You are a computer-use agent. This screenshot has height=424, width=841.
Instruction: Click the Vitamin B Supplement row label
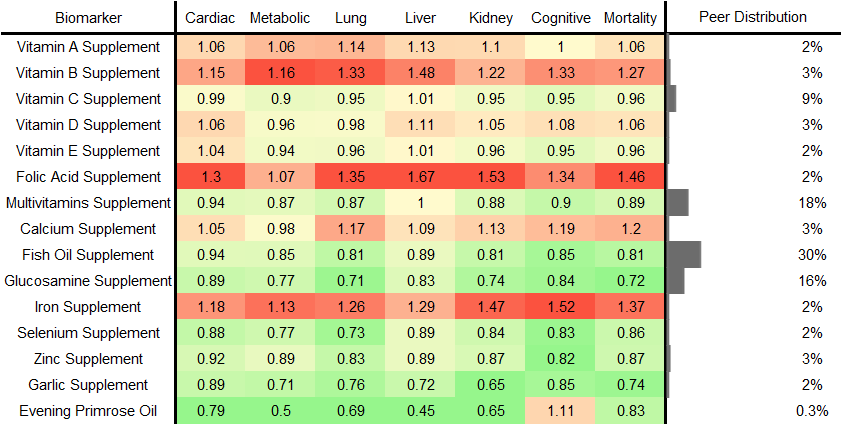(90, 73)
